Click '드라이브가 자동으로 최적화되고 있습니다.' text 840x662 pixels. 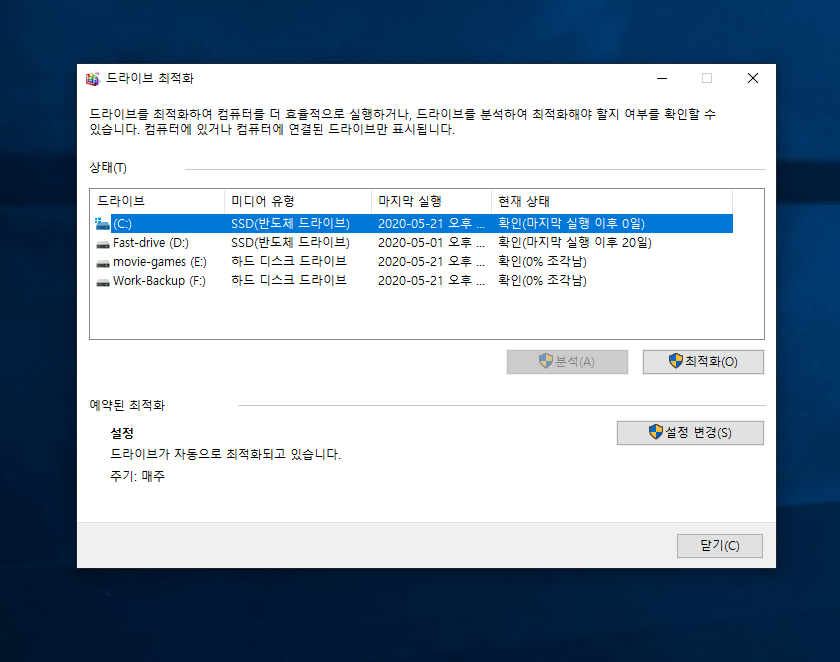226,454
